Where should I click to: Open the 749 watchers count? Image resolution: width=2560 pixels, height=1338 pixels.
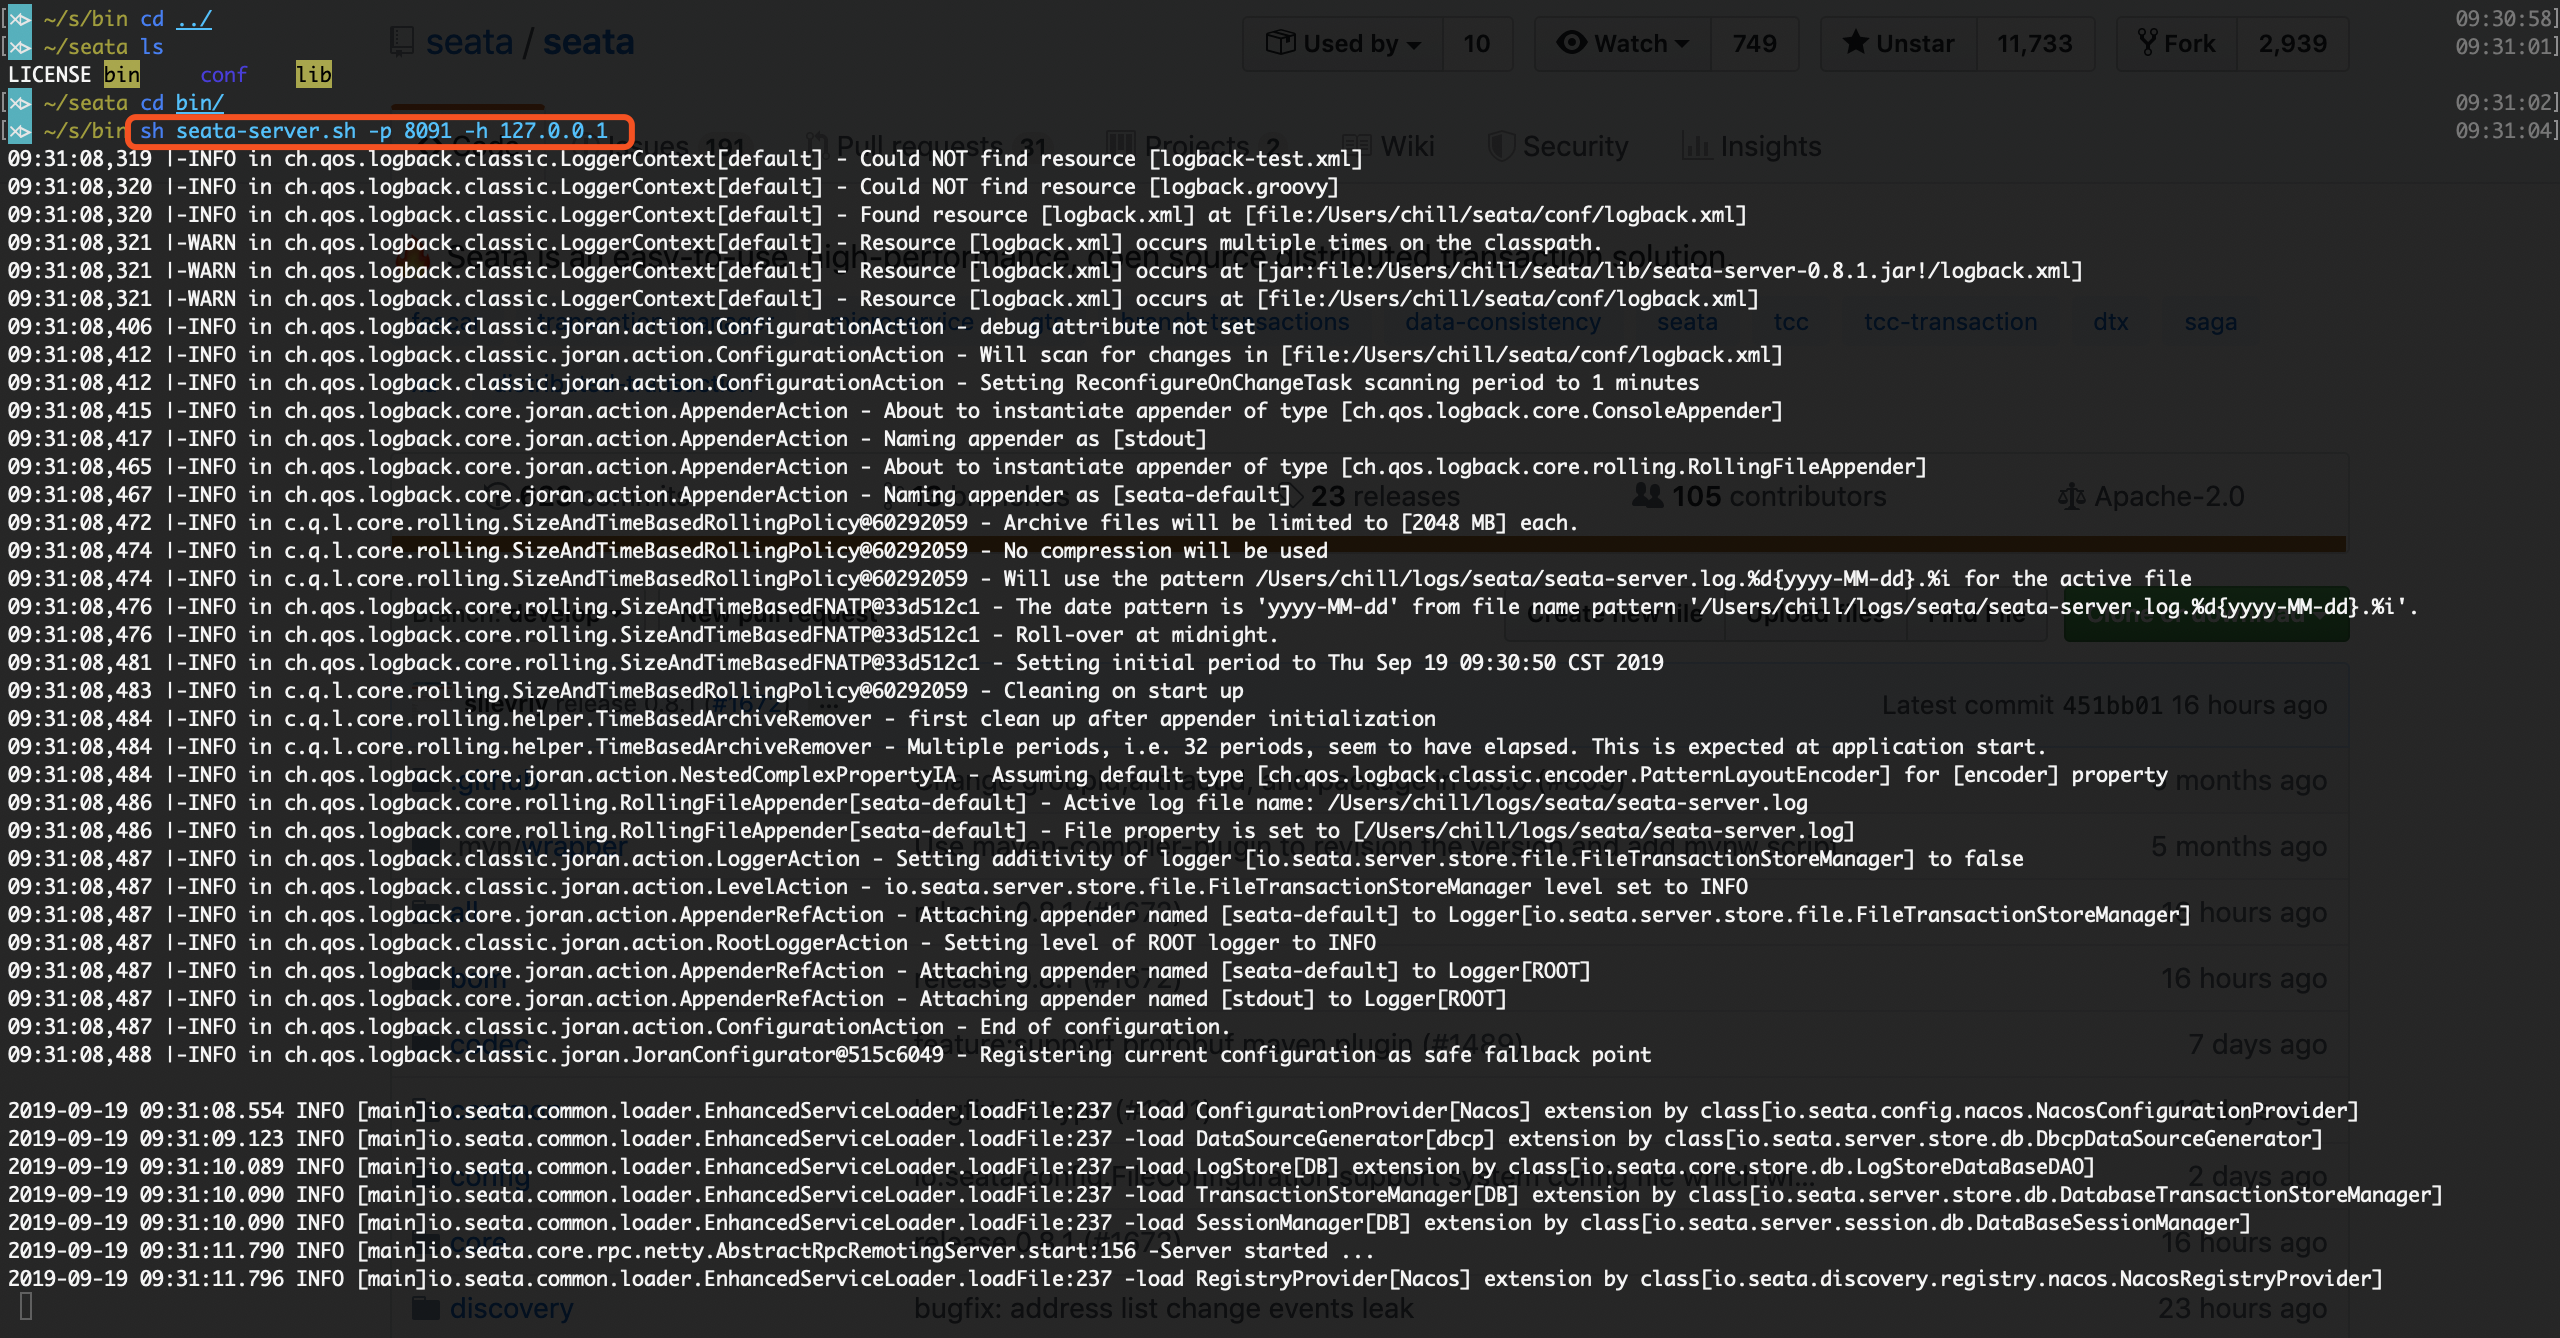click(1754, 44)
